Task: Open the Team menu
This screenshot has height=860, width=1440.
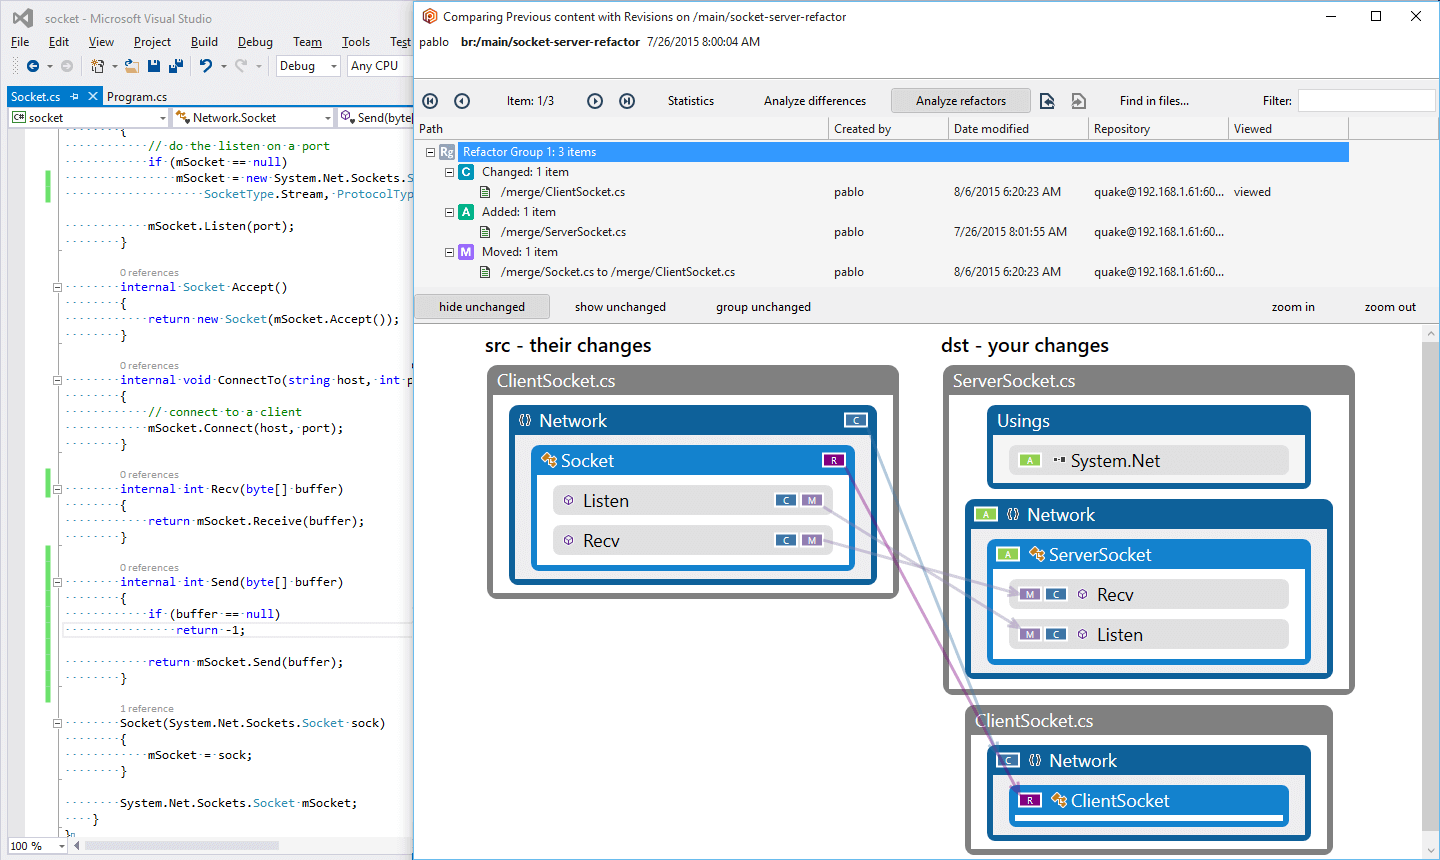Action: 307,42
